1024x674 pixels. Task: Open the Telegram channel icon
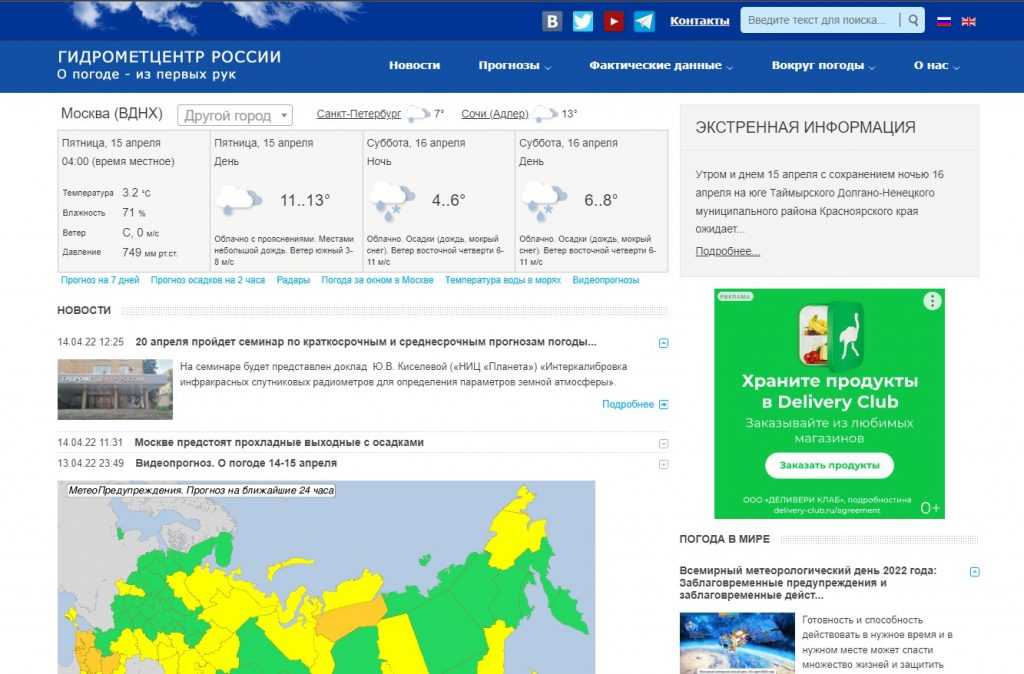645,21
